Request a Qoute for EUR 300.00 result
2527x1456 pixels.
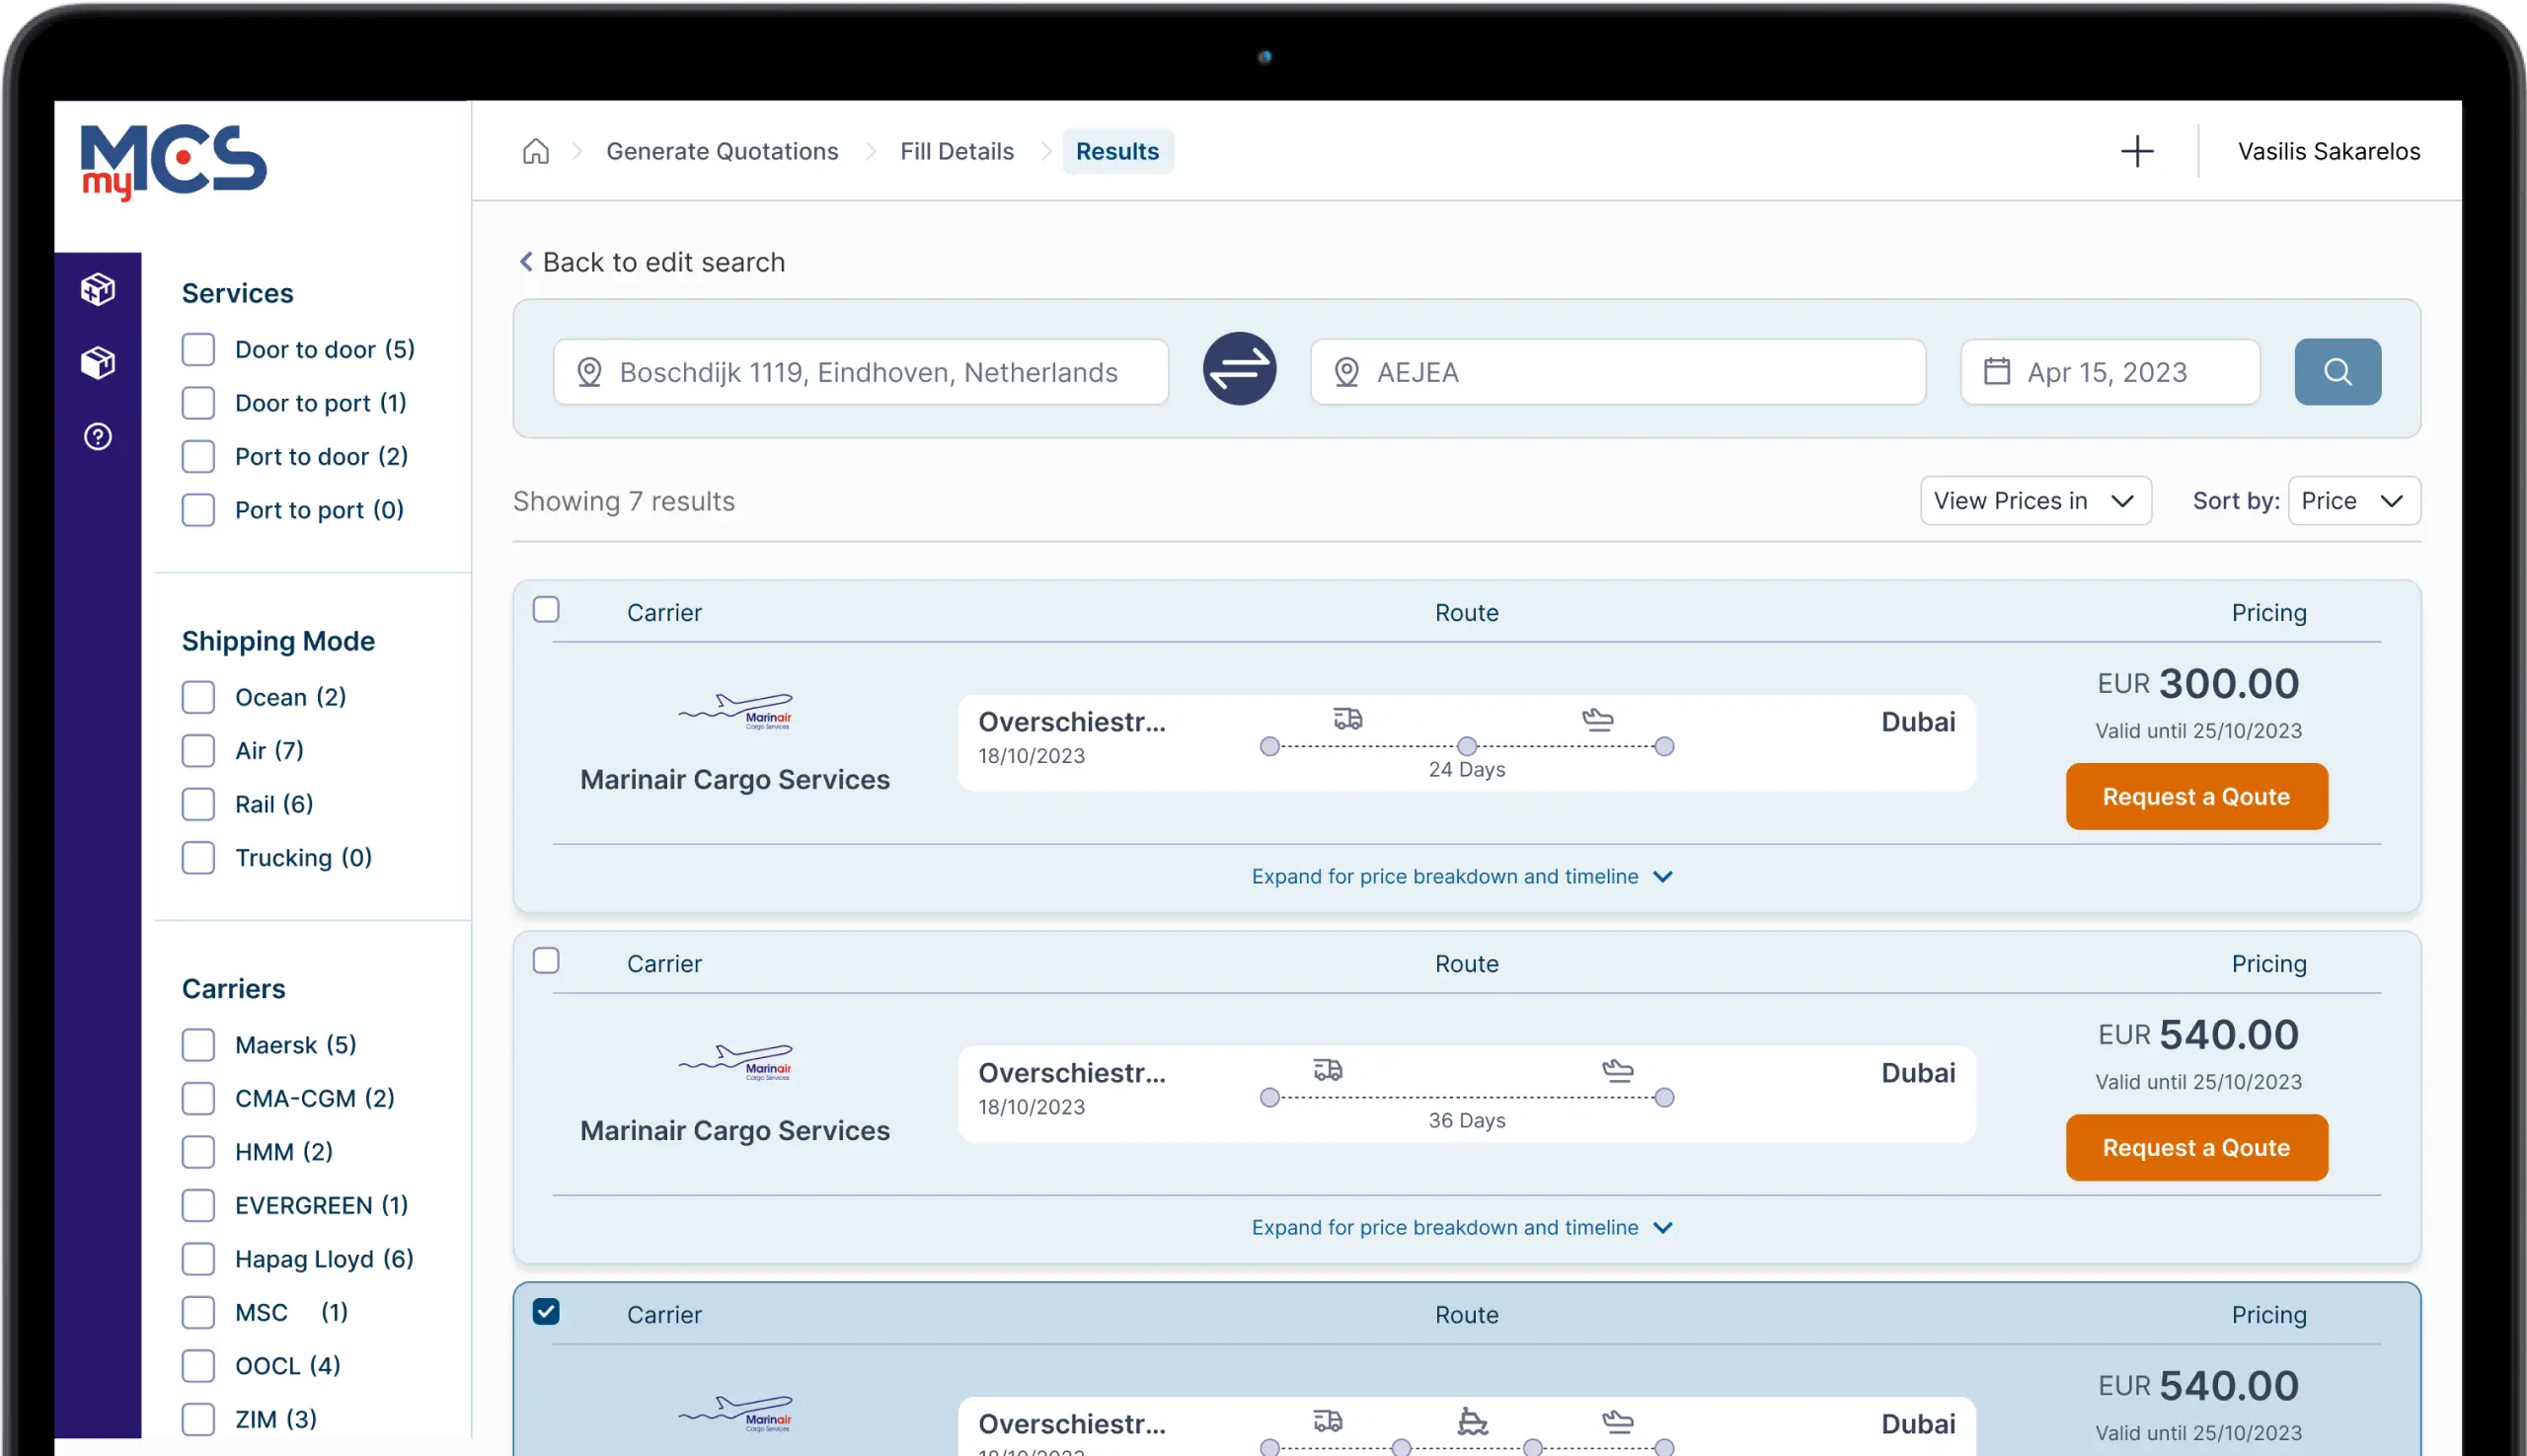click(x=2196, y=796)
